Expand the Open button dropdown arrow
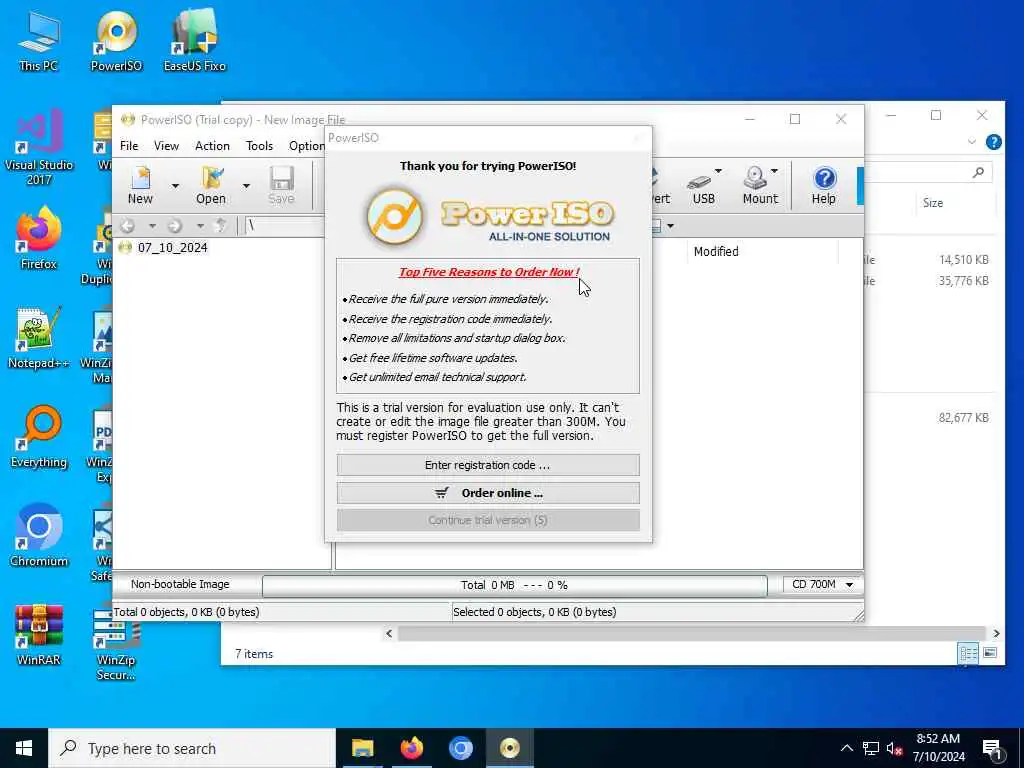 click(246, 186)
